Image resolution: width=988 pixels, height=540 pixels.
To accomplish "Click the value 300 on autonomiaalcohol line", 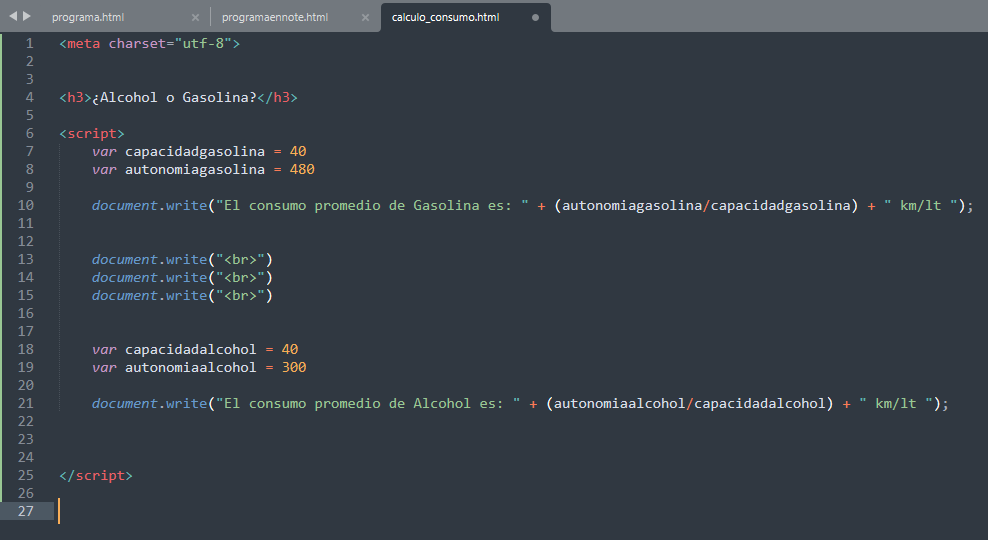I will click(x=294, y=367).
